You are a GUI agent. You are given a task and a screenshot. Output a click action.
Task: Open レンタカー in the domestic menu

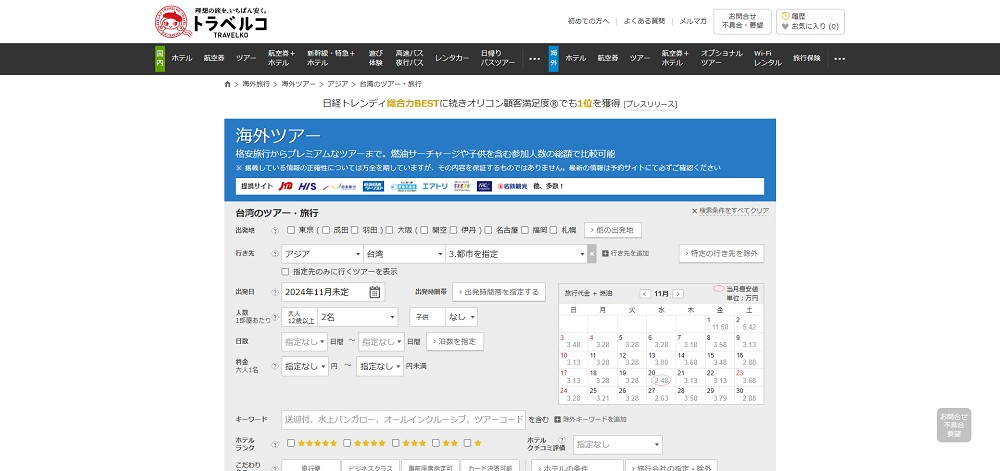point(452,58)
